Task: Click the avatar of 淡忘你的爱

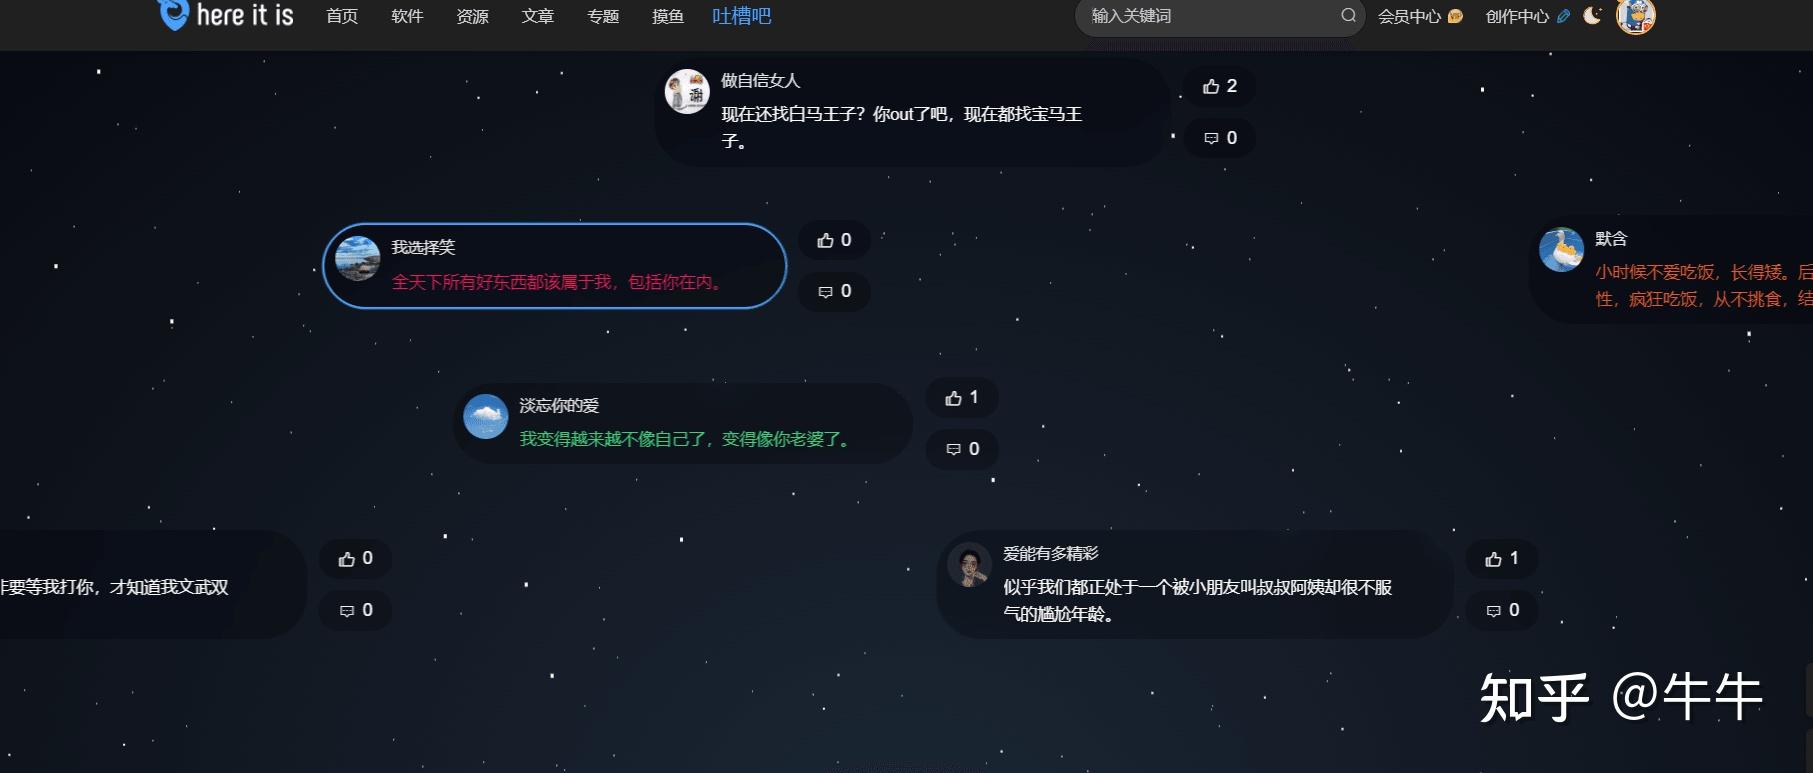Action: pyautogui.click(x=486, y=417)
